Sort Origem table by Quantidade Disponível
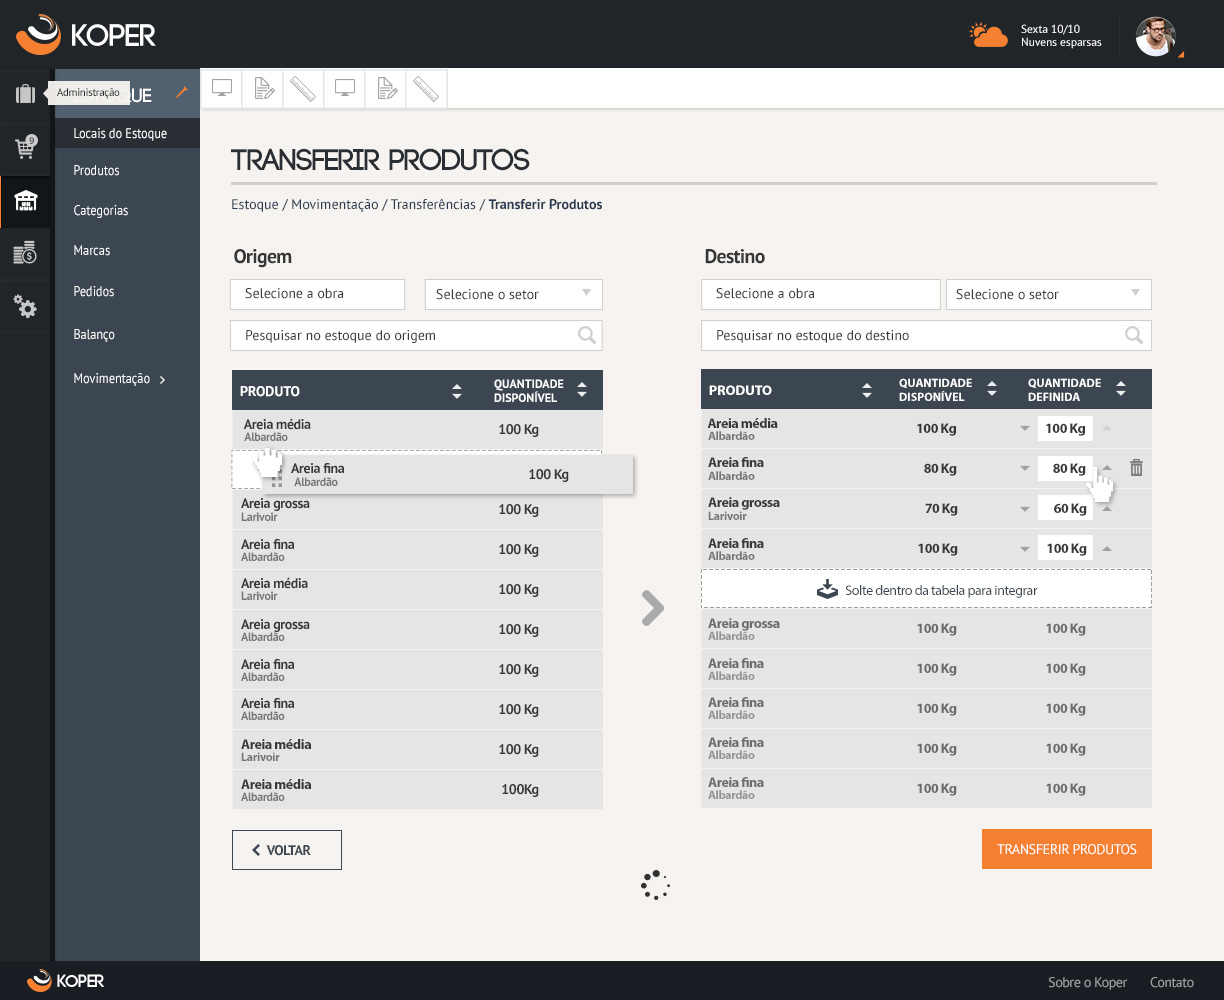1224x1000 pixels. pyautogui.click(x=582, y=391)
